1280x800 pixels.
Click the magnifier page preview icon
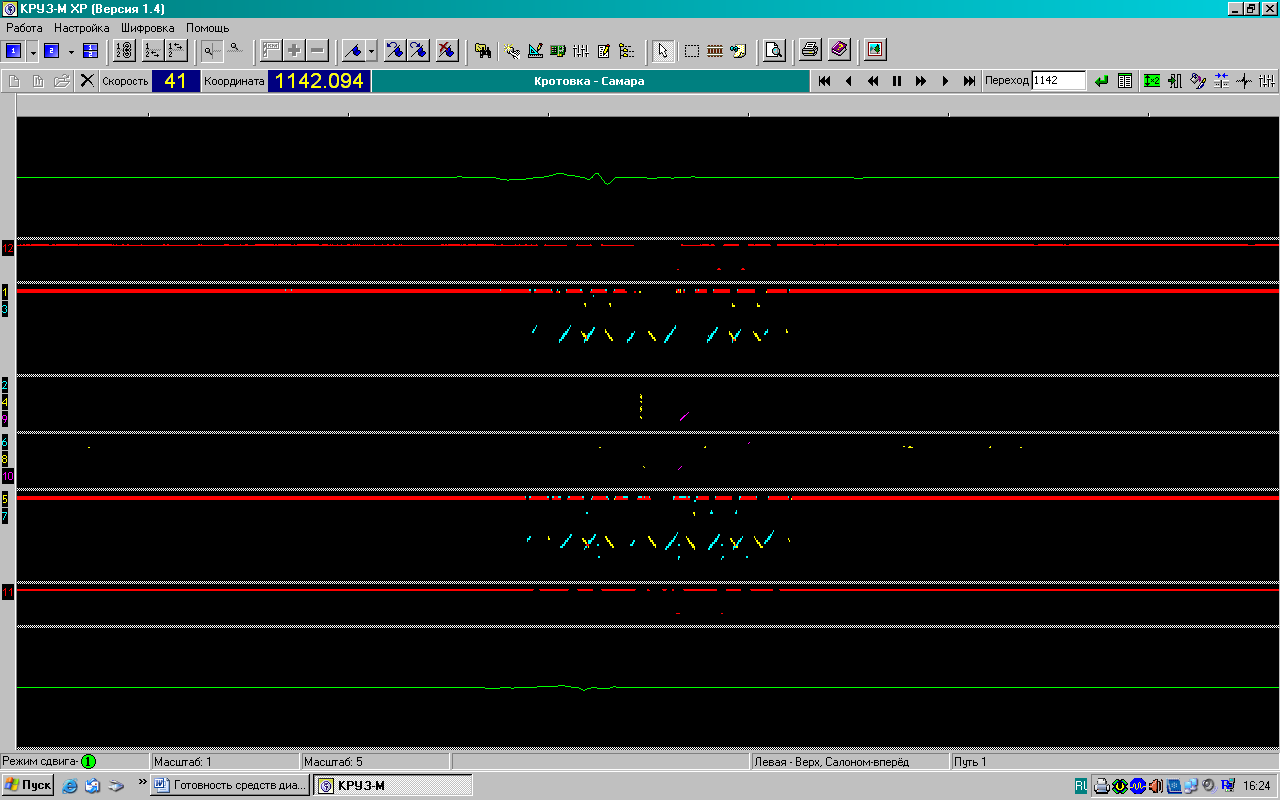(x=773, y=50)
